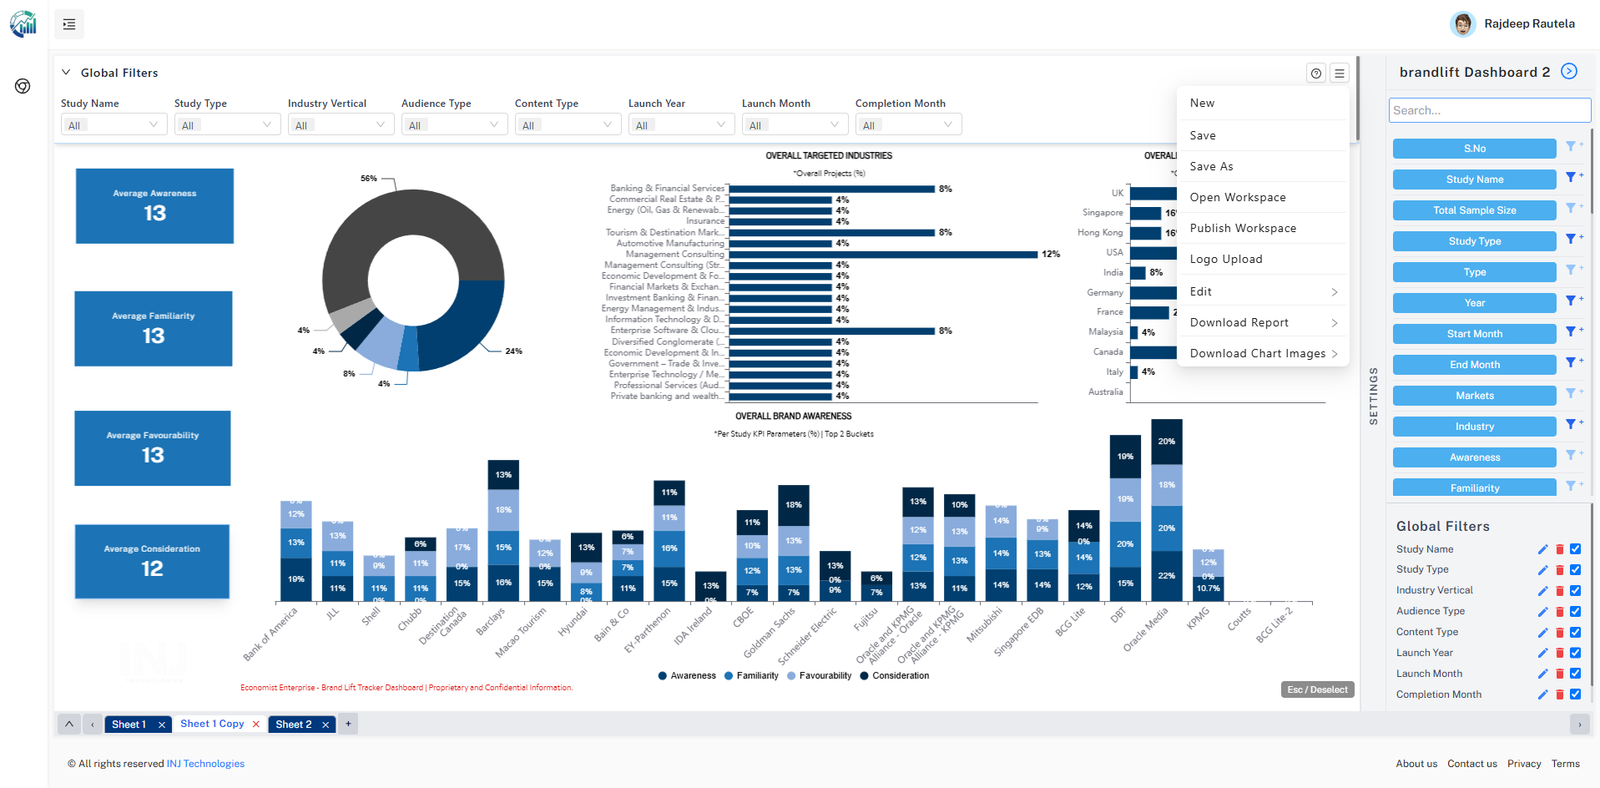Image resolution: width=1600 pixels, height=788 pixels.
Task: Choose Publish Workspace menu item
Action: click(x=1263, y=228)
